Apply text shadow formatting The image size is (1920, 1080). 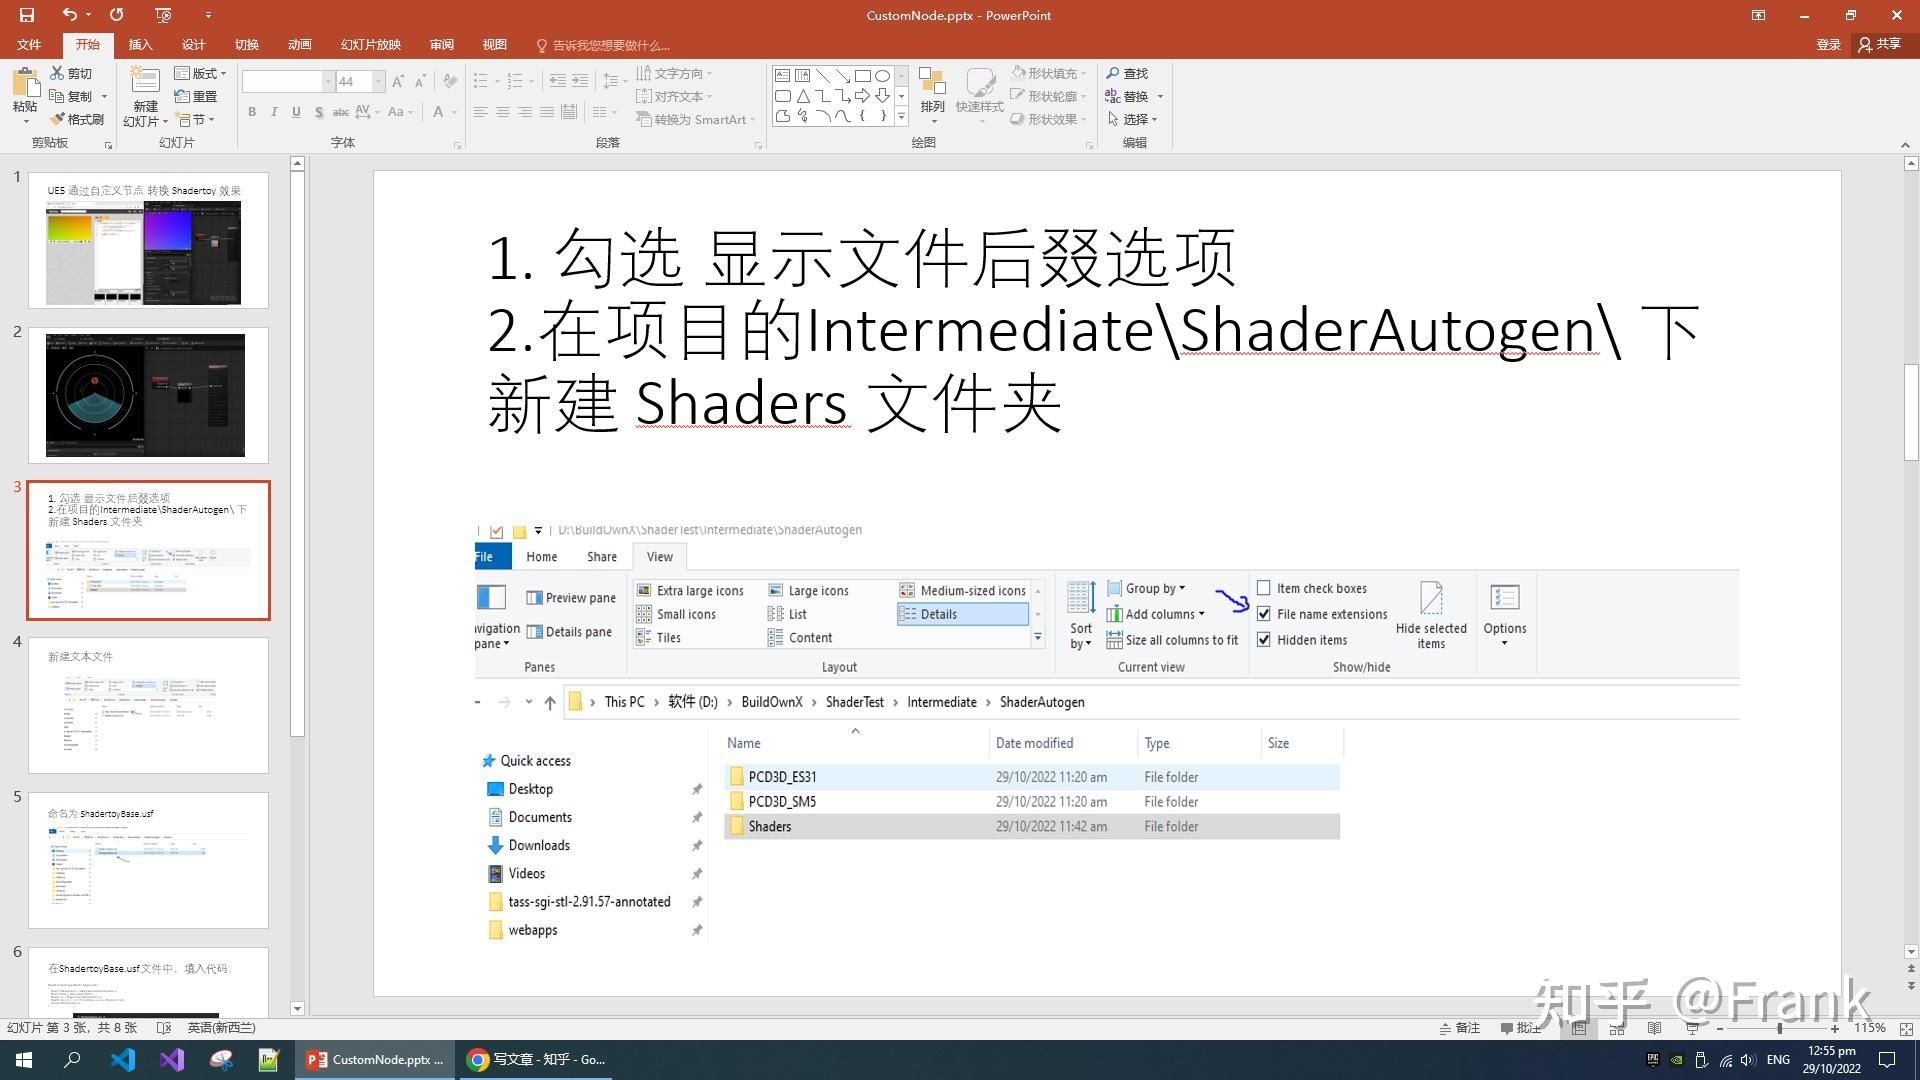(319, 112)
